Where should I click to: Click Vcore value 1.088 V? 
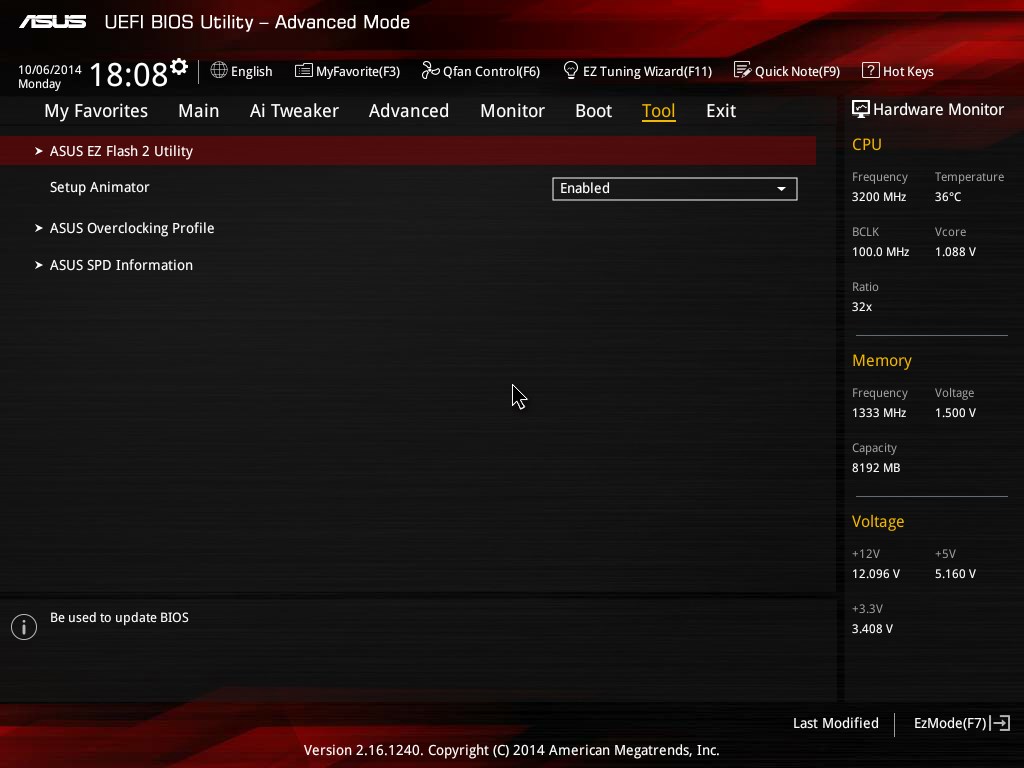955,251
